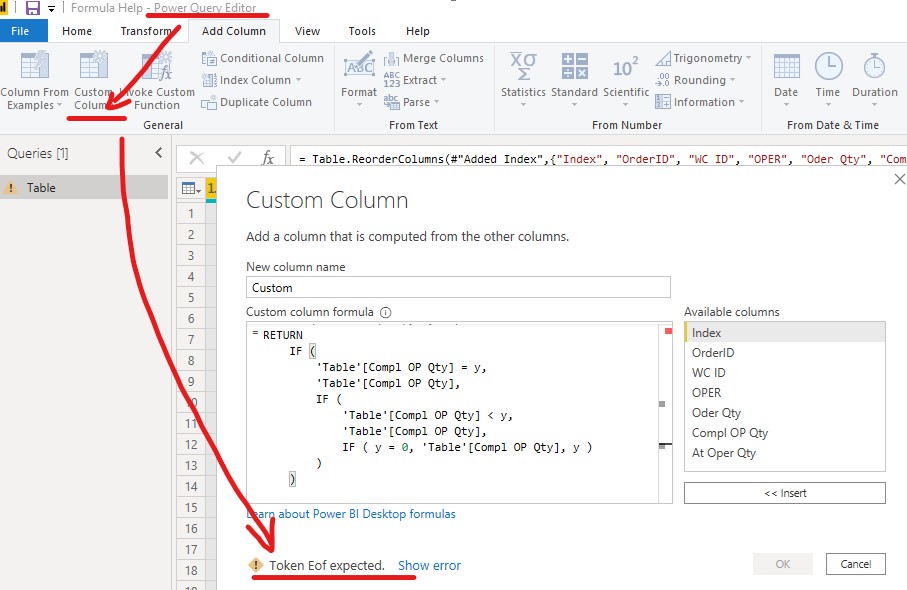Viewport: 907px width, 590px height.
Task: Open the Scientific functions menu
Action: [626, 80]
